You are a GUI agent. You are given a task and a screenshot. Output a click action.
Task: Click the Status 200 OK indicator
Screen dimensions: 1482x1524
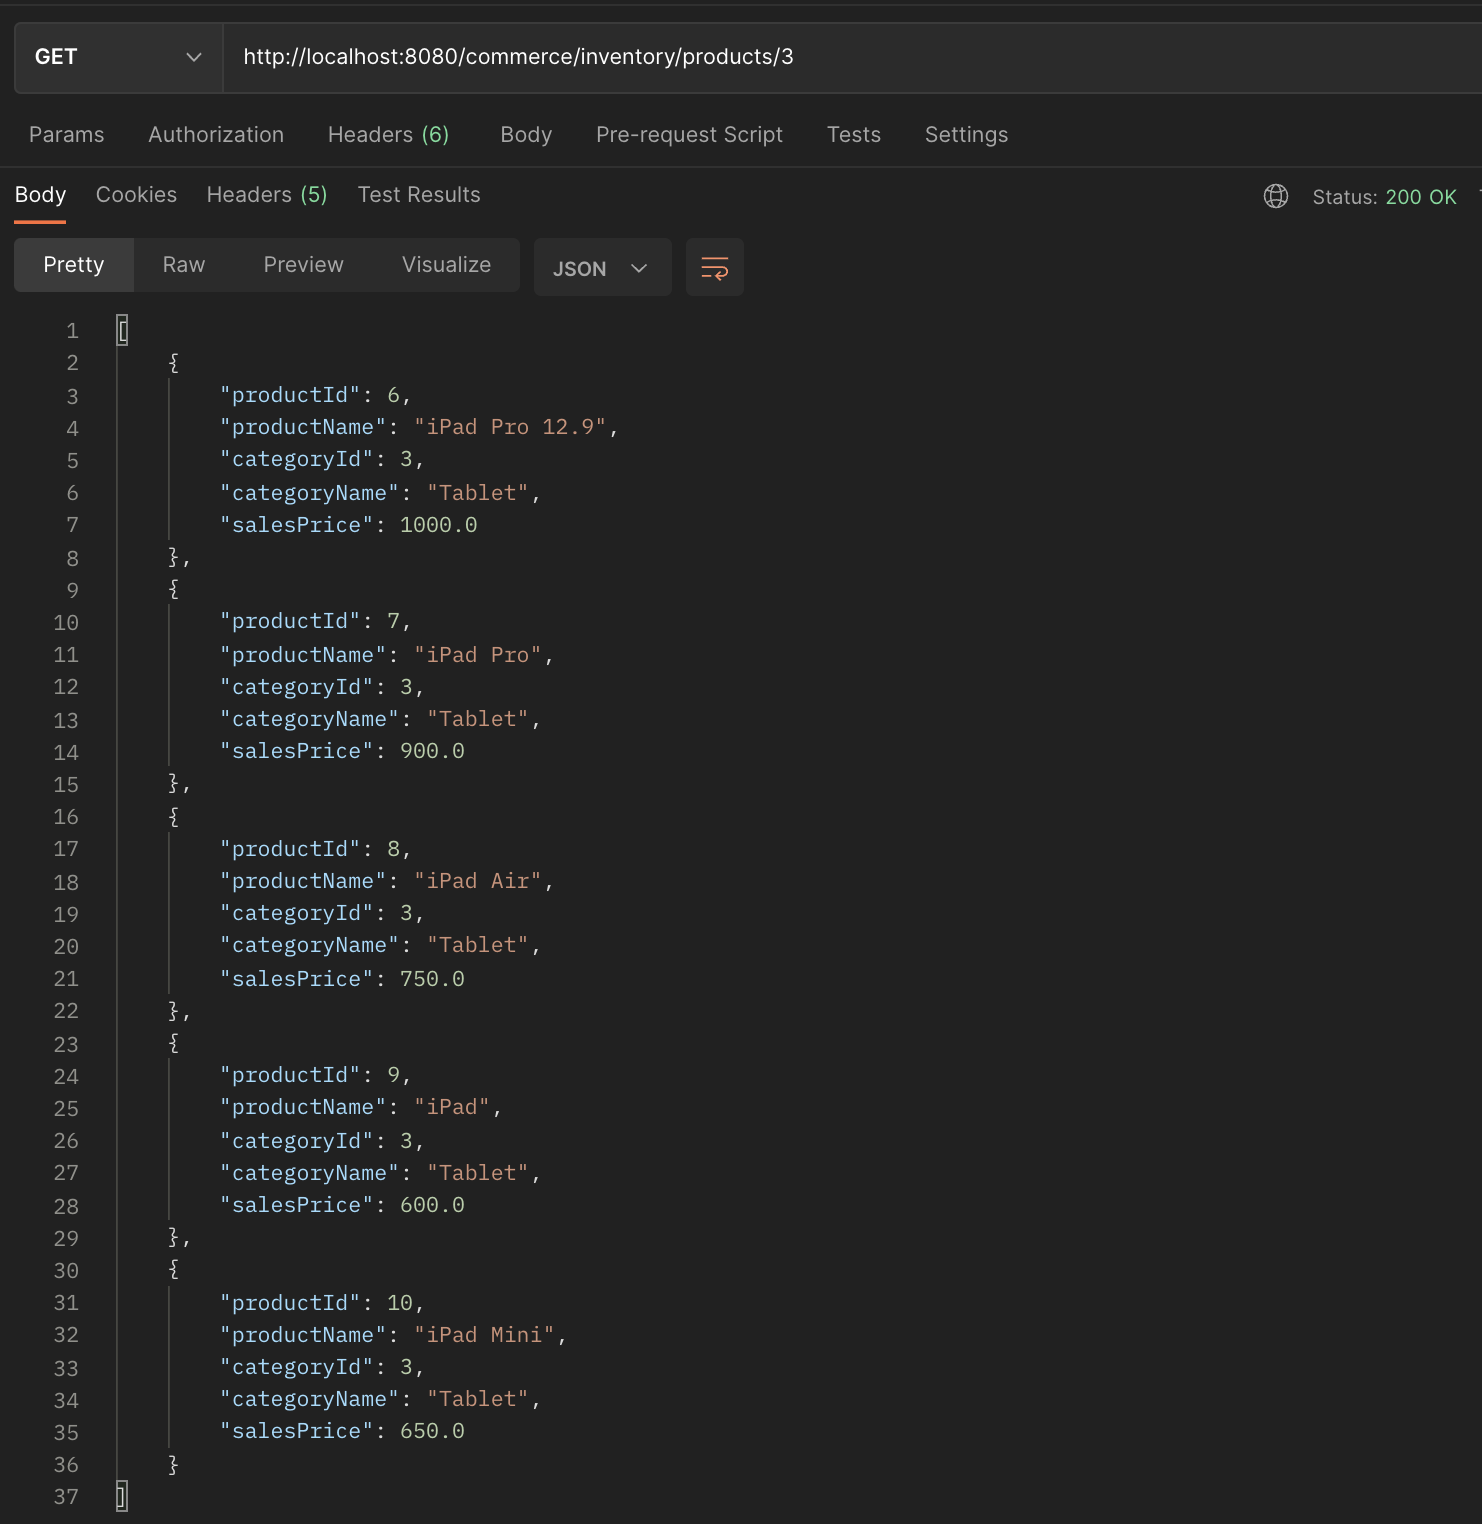coord(1385,196)
